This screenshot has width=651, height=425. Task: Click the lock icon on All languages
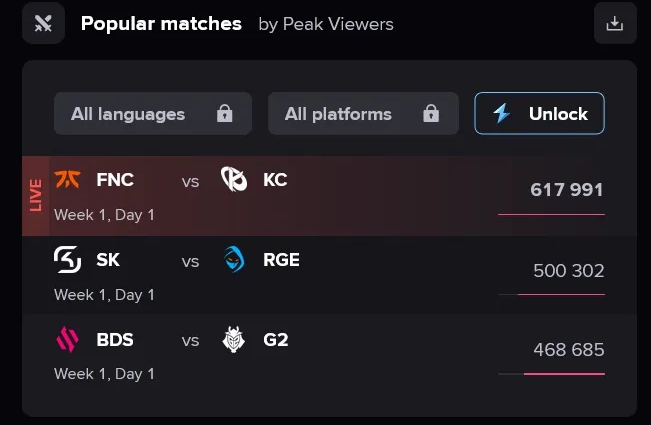pyautogui.click(x=225, y=113)
